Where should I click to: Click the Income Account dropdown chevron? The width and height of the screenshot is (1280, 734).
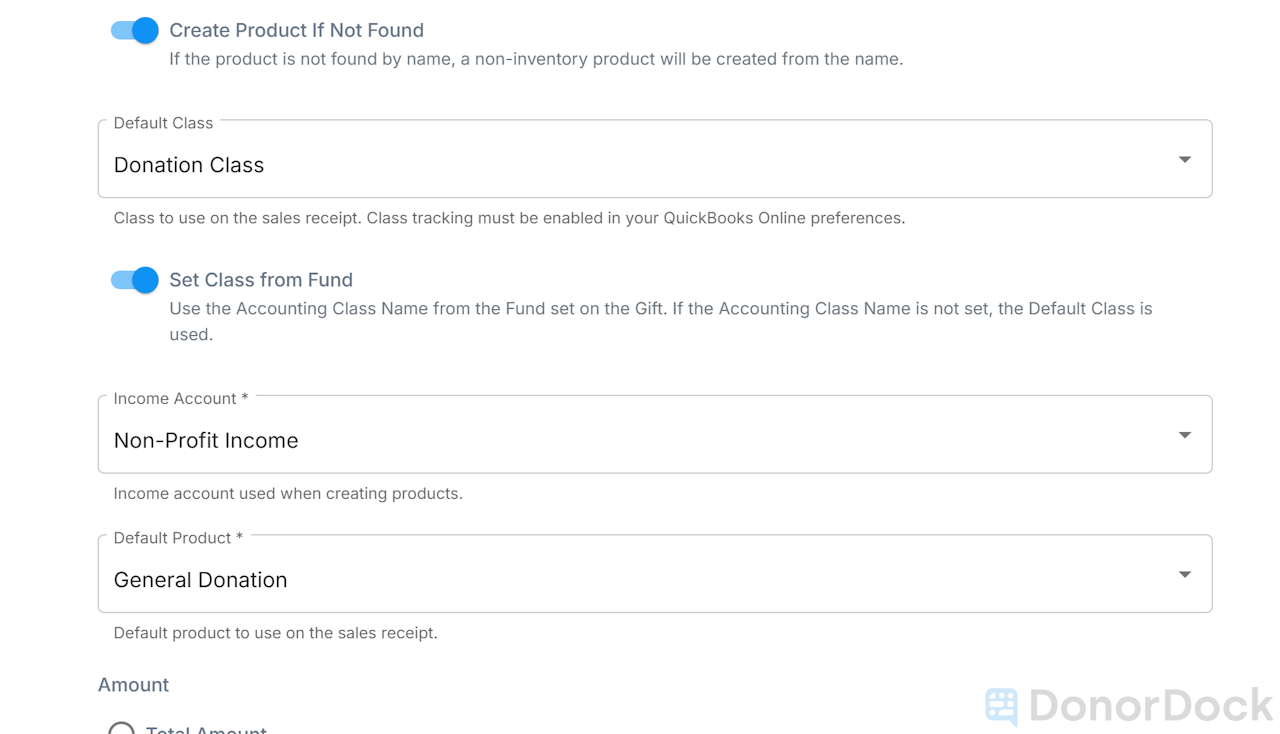(x=1184, y=434)
